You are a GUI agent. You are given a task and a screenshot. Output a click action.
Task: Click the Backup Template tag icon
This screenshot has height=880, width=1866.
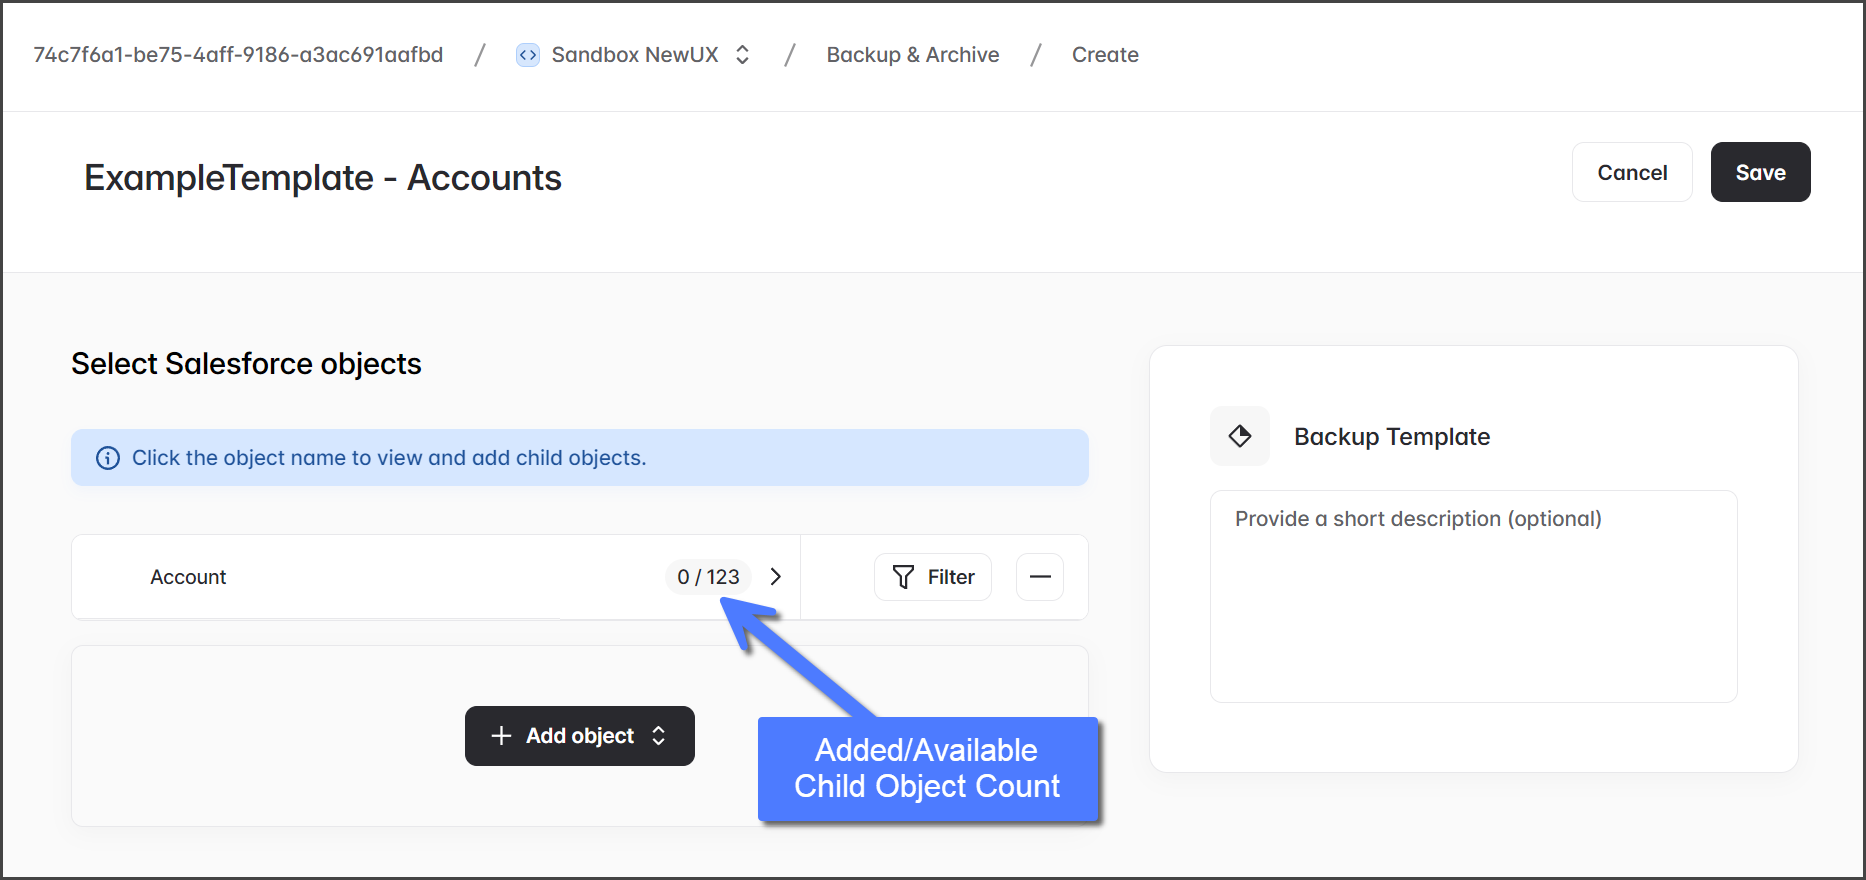1239,436
